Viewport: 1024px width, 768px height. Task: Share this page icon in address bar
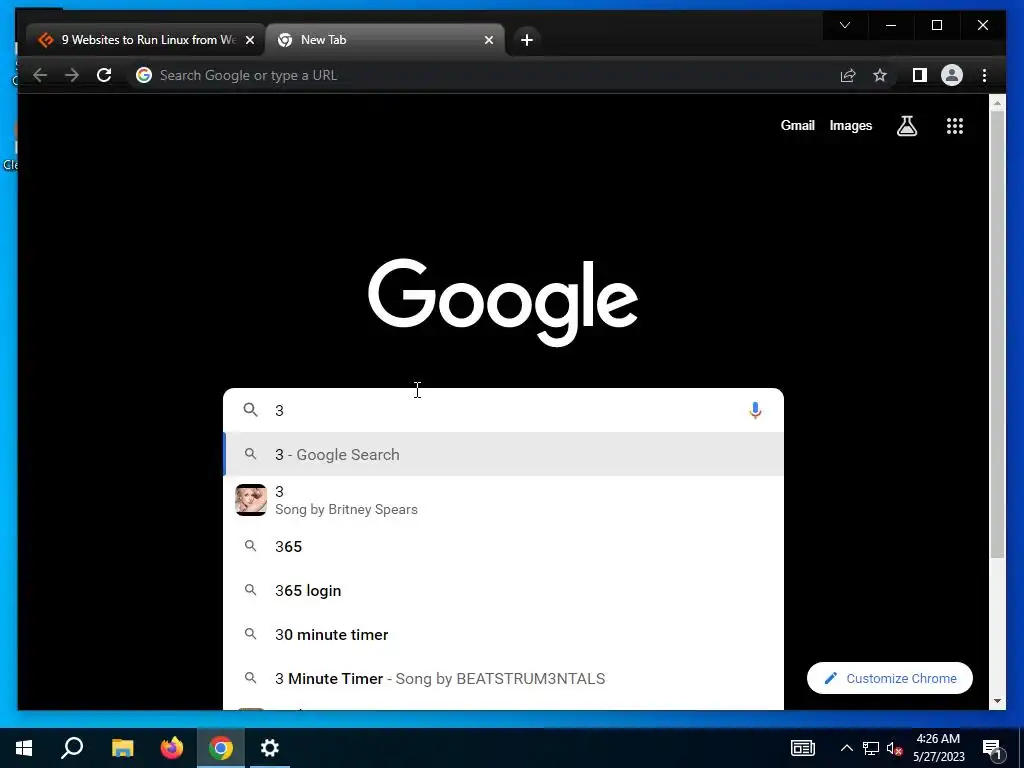[x=848, y=75]
